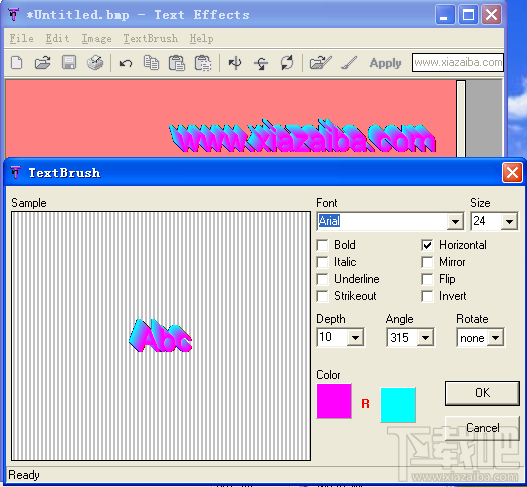This screenshot has width=527, height=487.
Task: Click the Print toolbar icon
Action: (x=95, y=63)
